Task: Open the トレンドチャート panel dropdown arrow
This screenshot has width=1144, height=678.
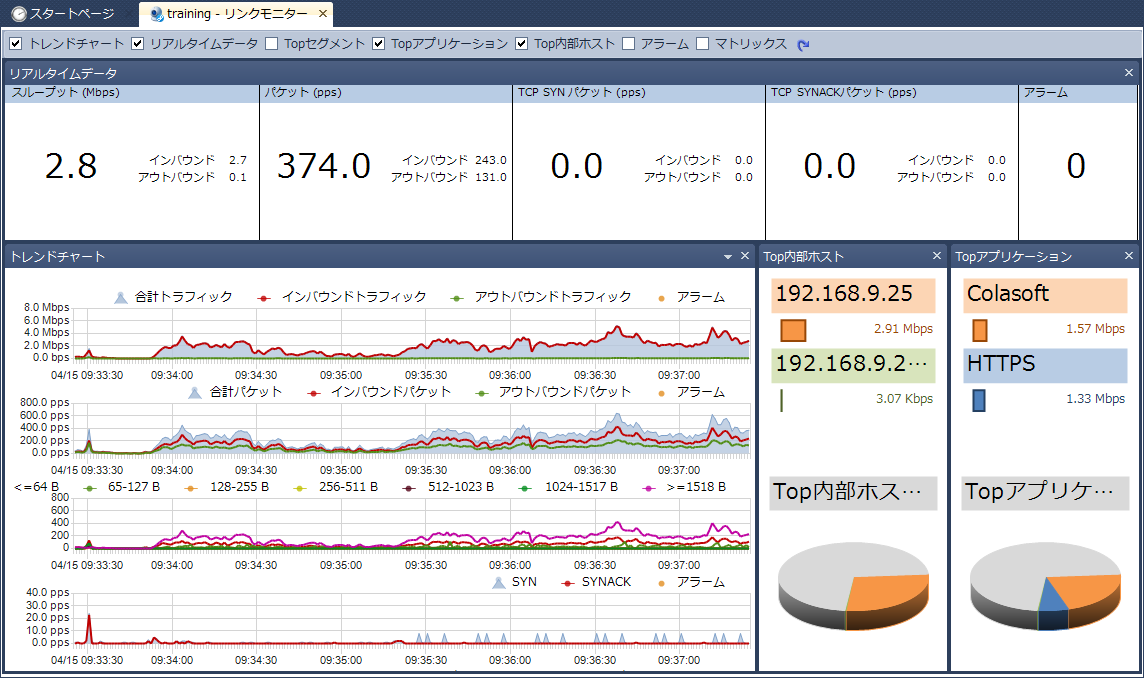Action: [728, 257]
